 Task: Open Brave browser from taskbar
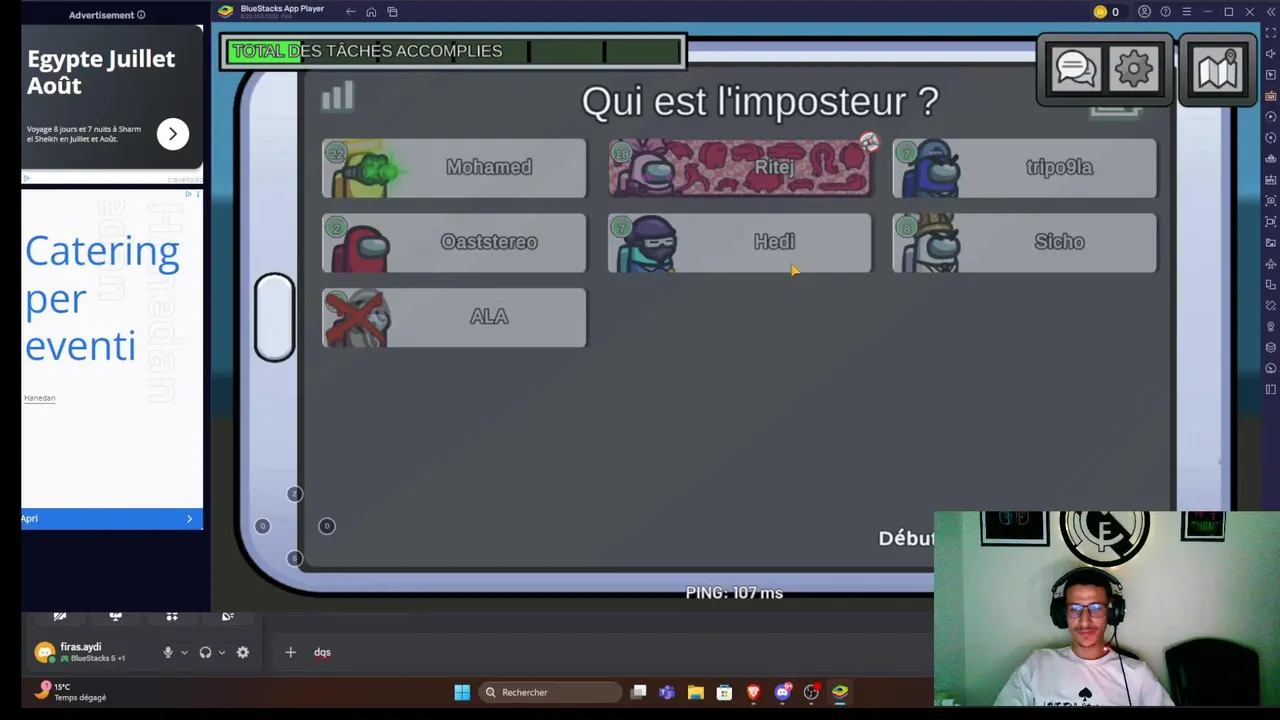pyautogui.click(x=754, y=692)
